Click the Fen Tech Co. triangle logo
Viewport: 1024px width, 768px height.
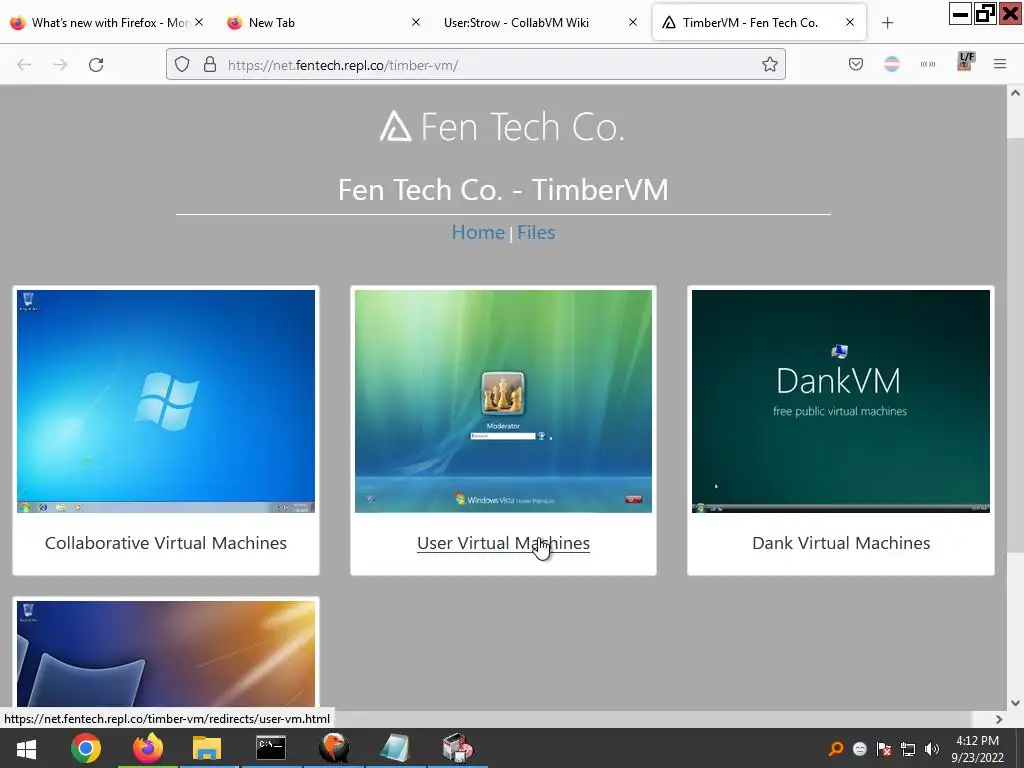pos(395,126)
